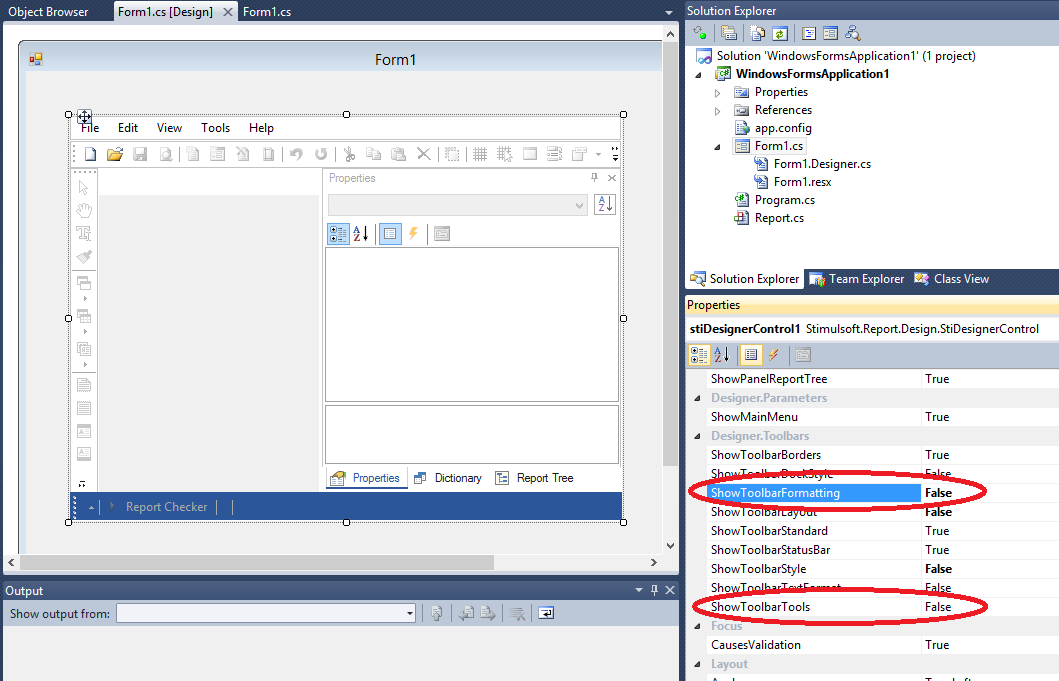Viewport: 1059px width, 681px height.
Task: Select the arrow pointer tool in toolbox
Action: tap(84, 187)
